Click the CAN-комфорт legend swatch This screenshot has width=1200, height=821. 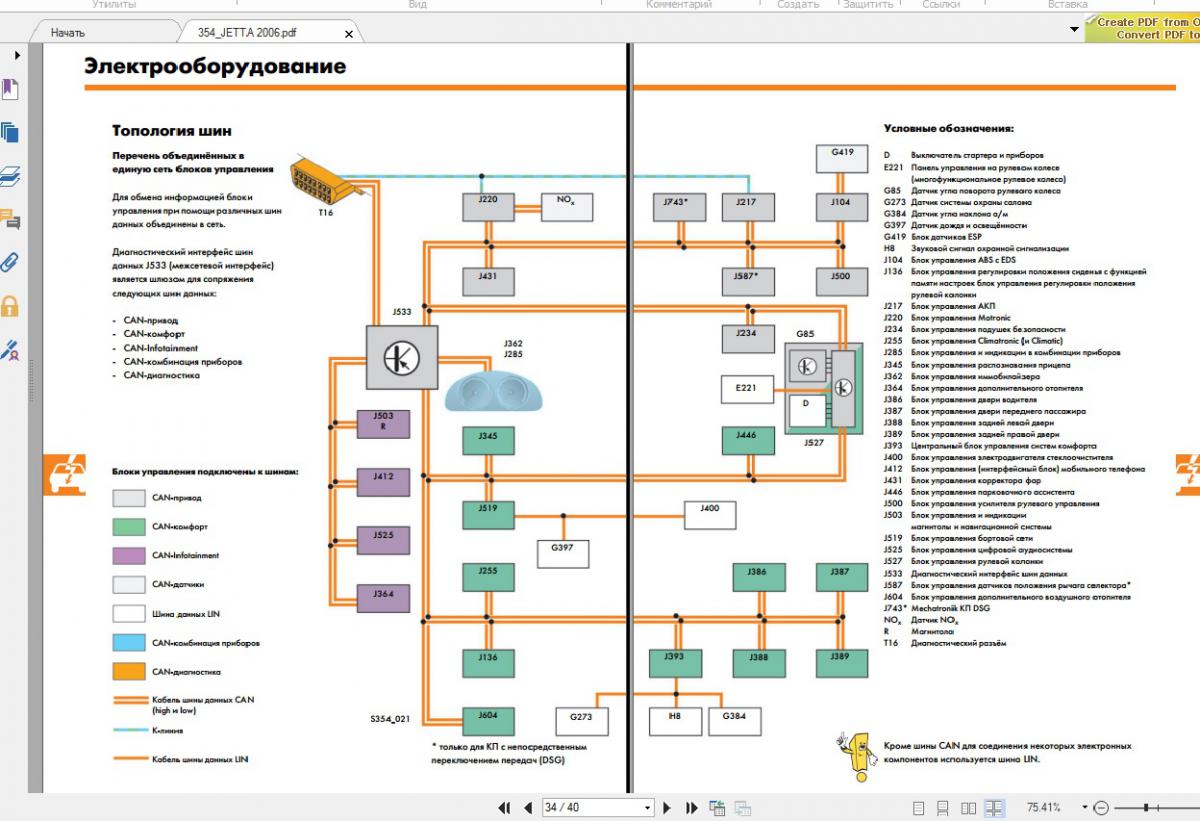[129, 527]
